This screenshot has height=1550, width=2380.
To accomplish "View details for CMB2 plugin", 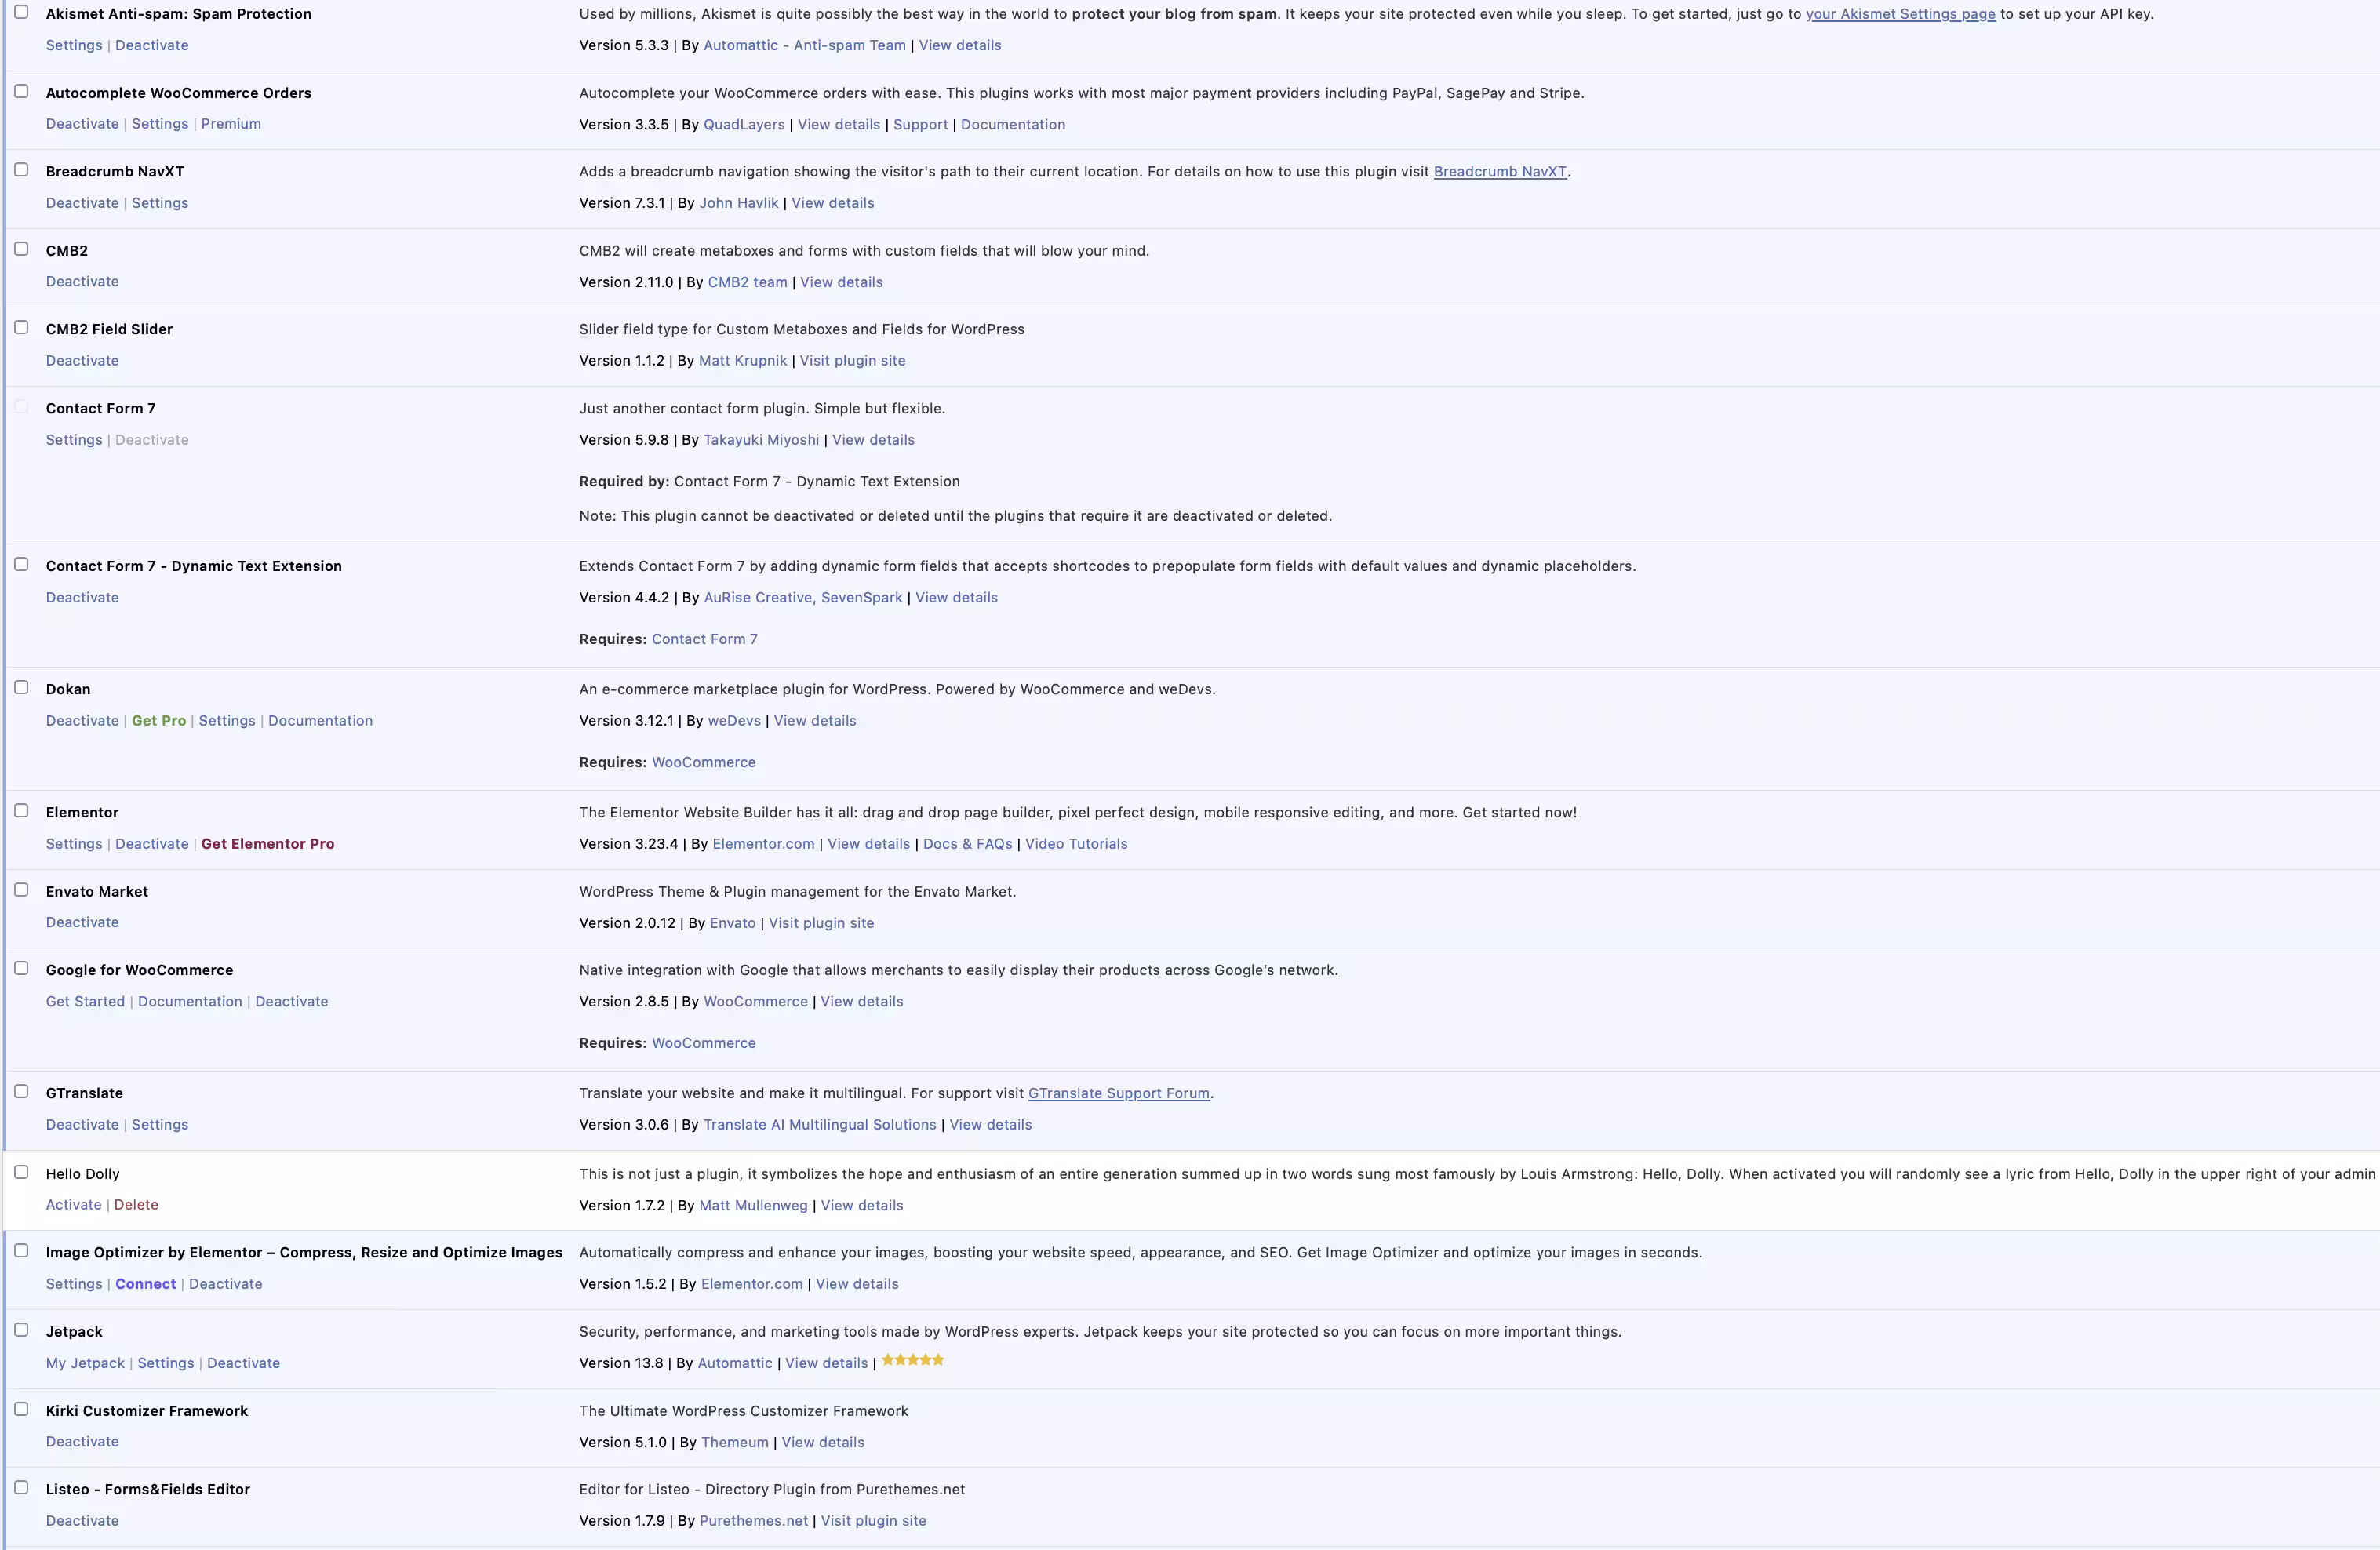I will pyautogui.click(x=841, y=282).
